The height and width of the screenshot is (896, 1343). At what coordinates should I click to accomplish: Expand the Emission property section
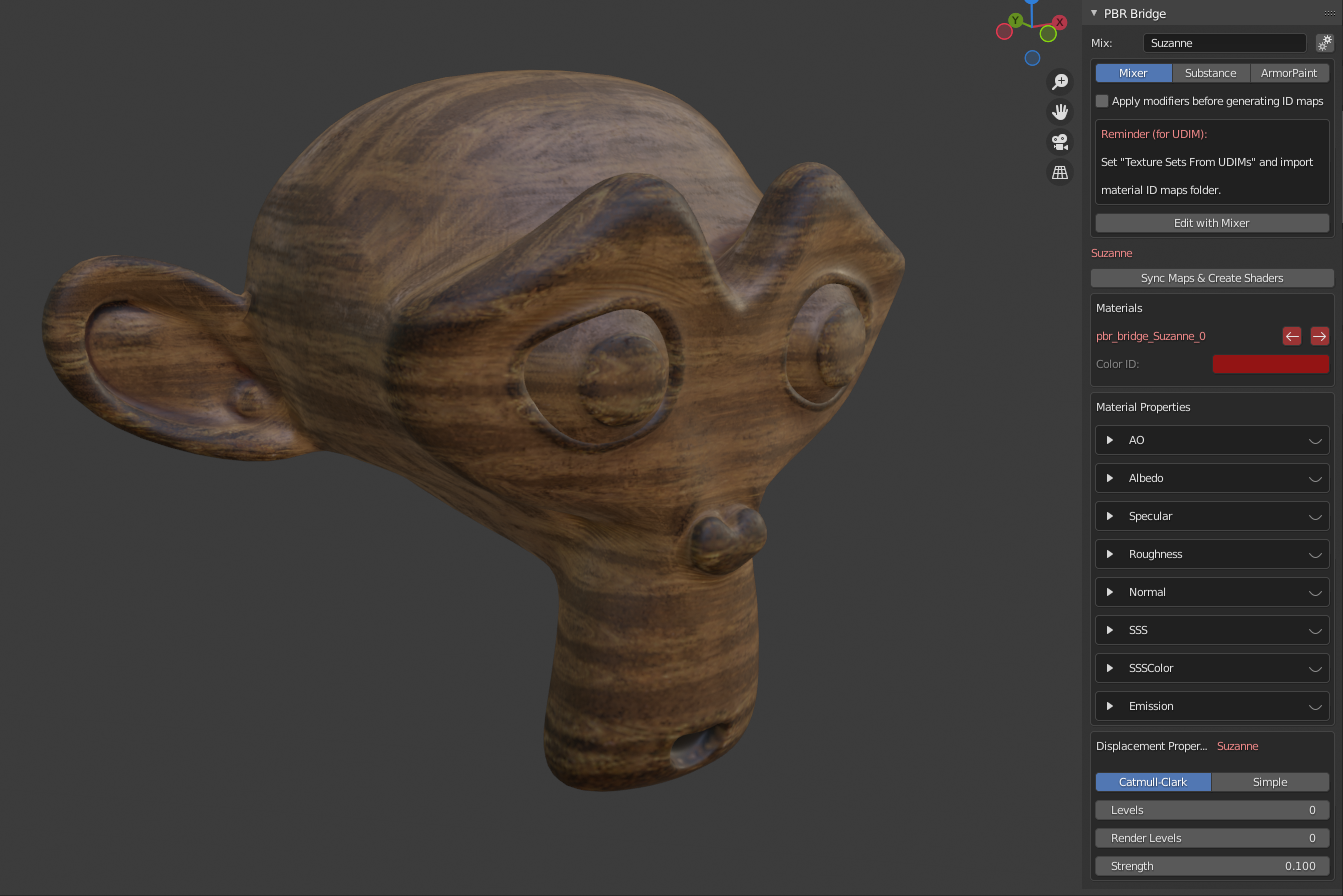coord(1110,706)
